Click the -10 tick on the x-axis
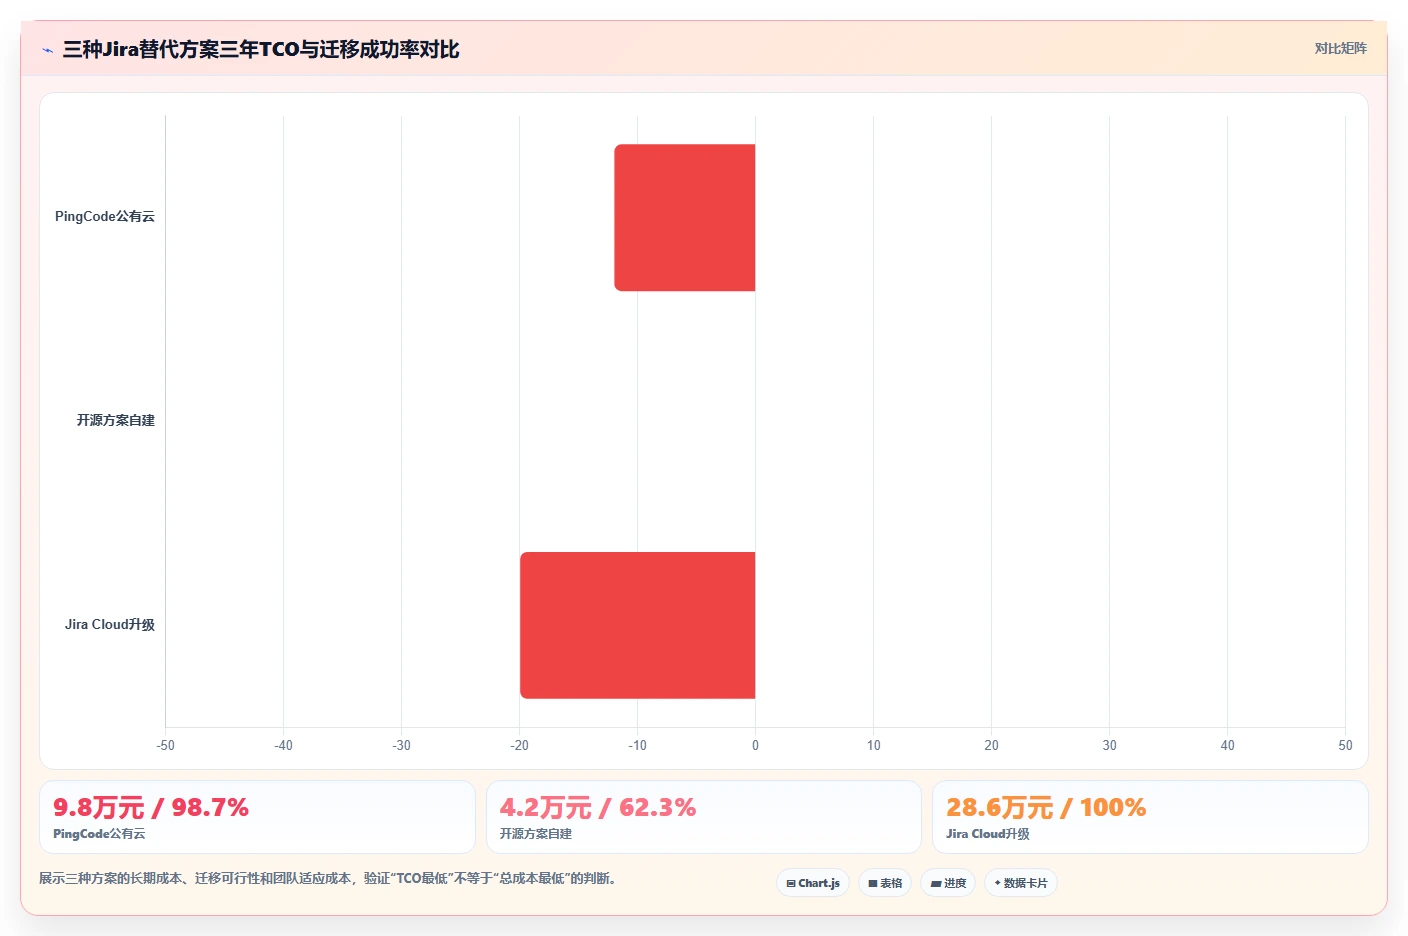The image size is (1408, 936). (638, 746)
